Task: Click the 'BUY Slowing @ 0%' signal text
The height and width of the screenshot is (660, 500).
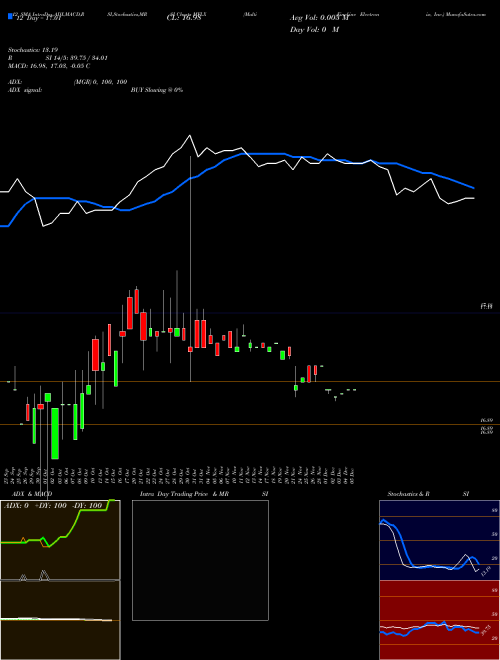Action: pyautogui.click(x=157, y=90)
